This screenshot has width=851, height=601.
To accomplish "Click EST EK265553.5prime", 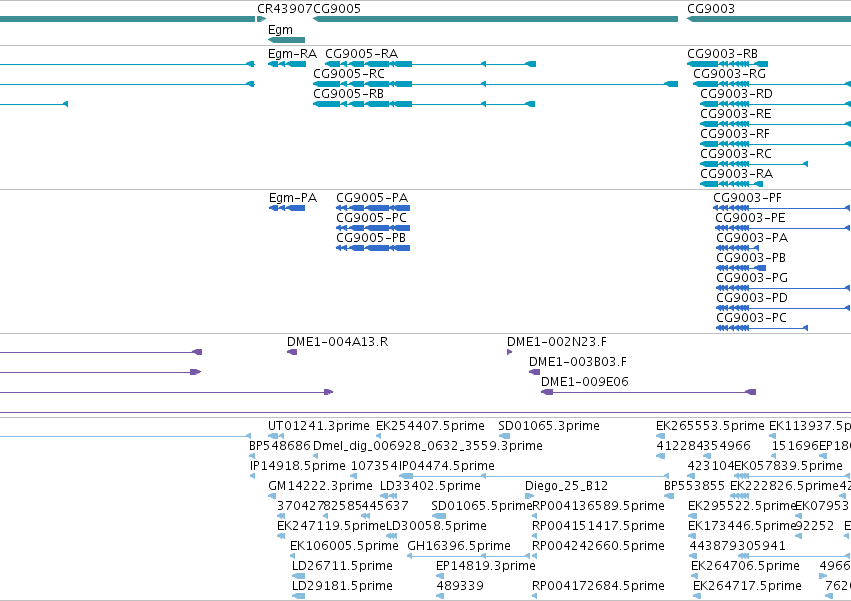I will [660, 436].
